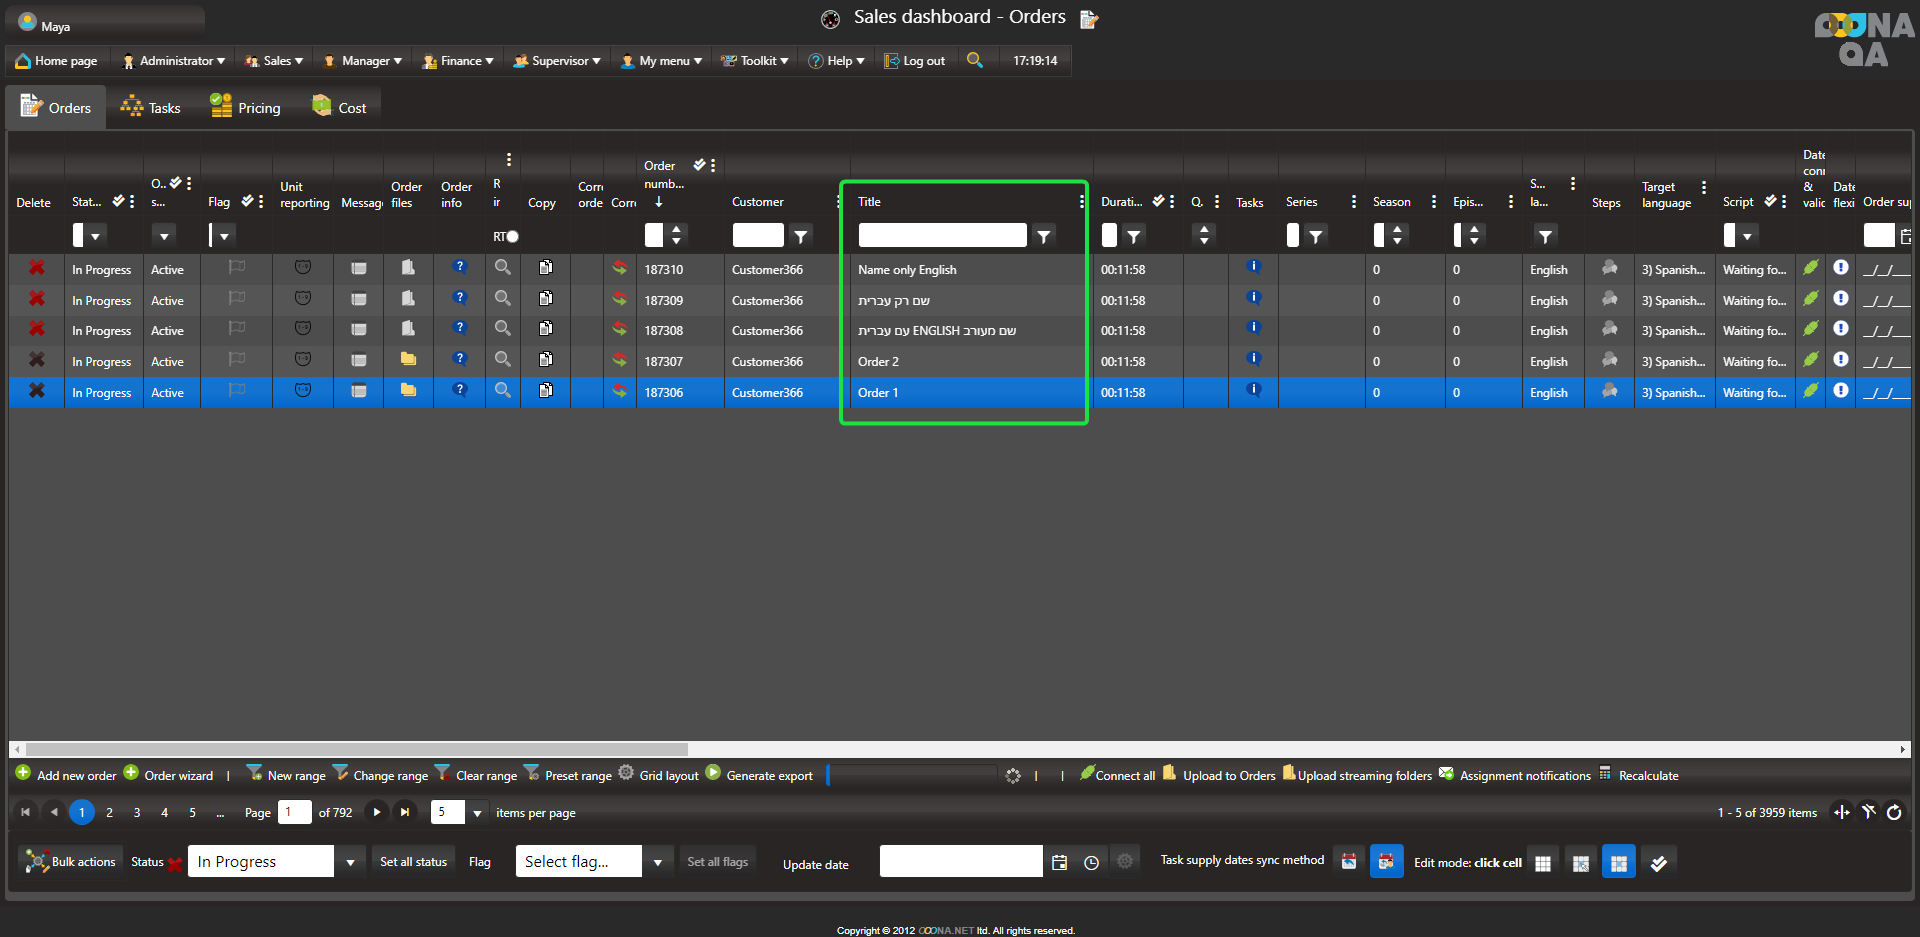Open the search magnifier in top menu bar

[x=974, y=60]
